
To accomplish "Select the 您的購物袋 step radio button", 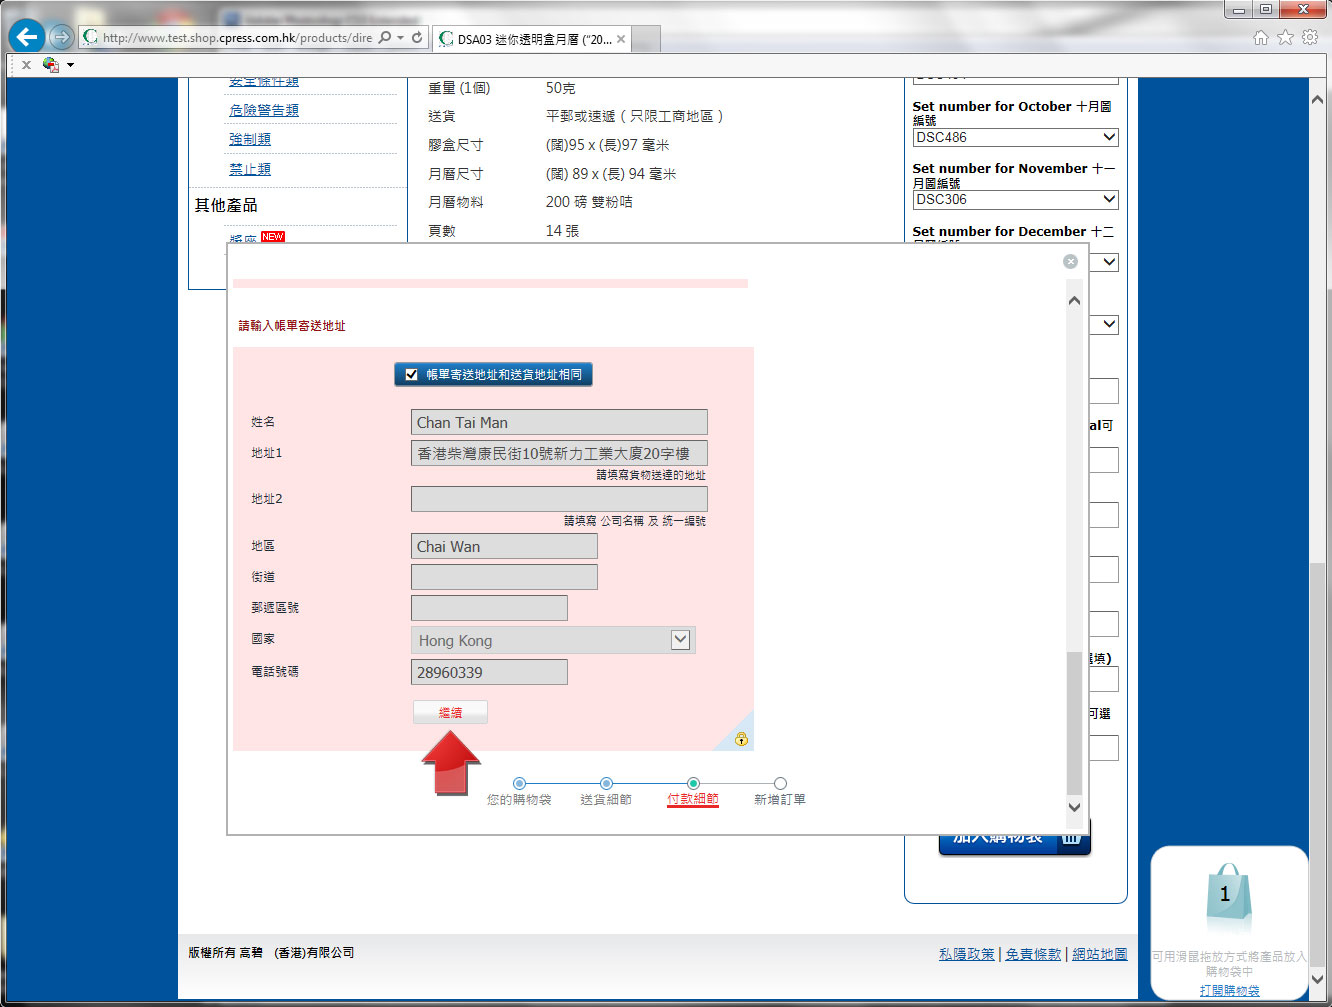I will [519, 784].
